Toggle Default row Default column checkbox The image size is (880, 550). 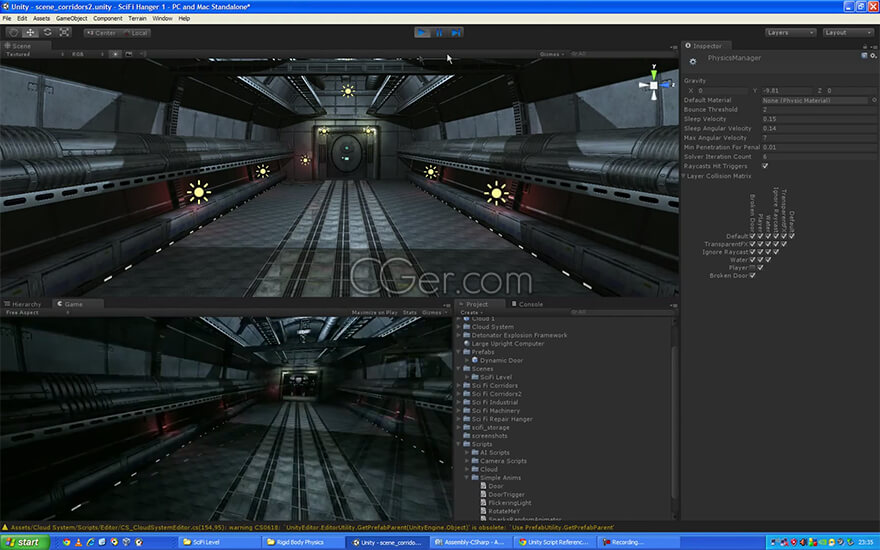tap(792, 236)
